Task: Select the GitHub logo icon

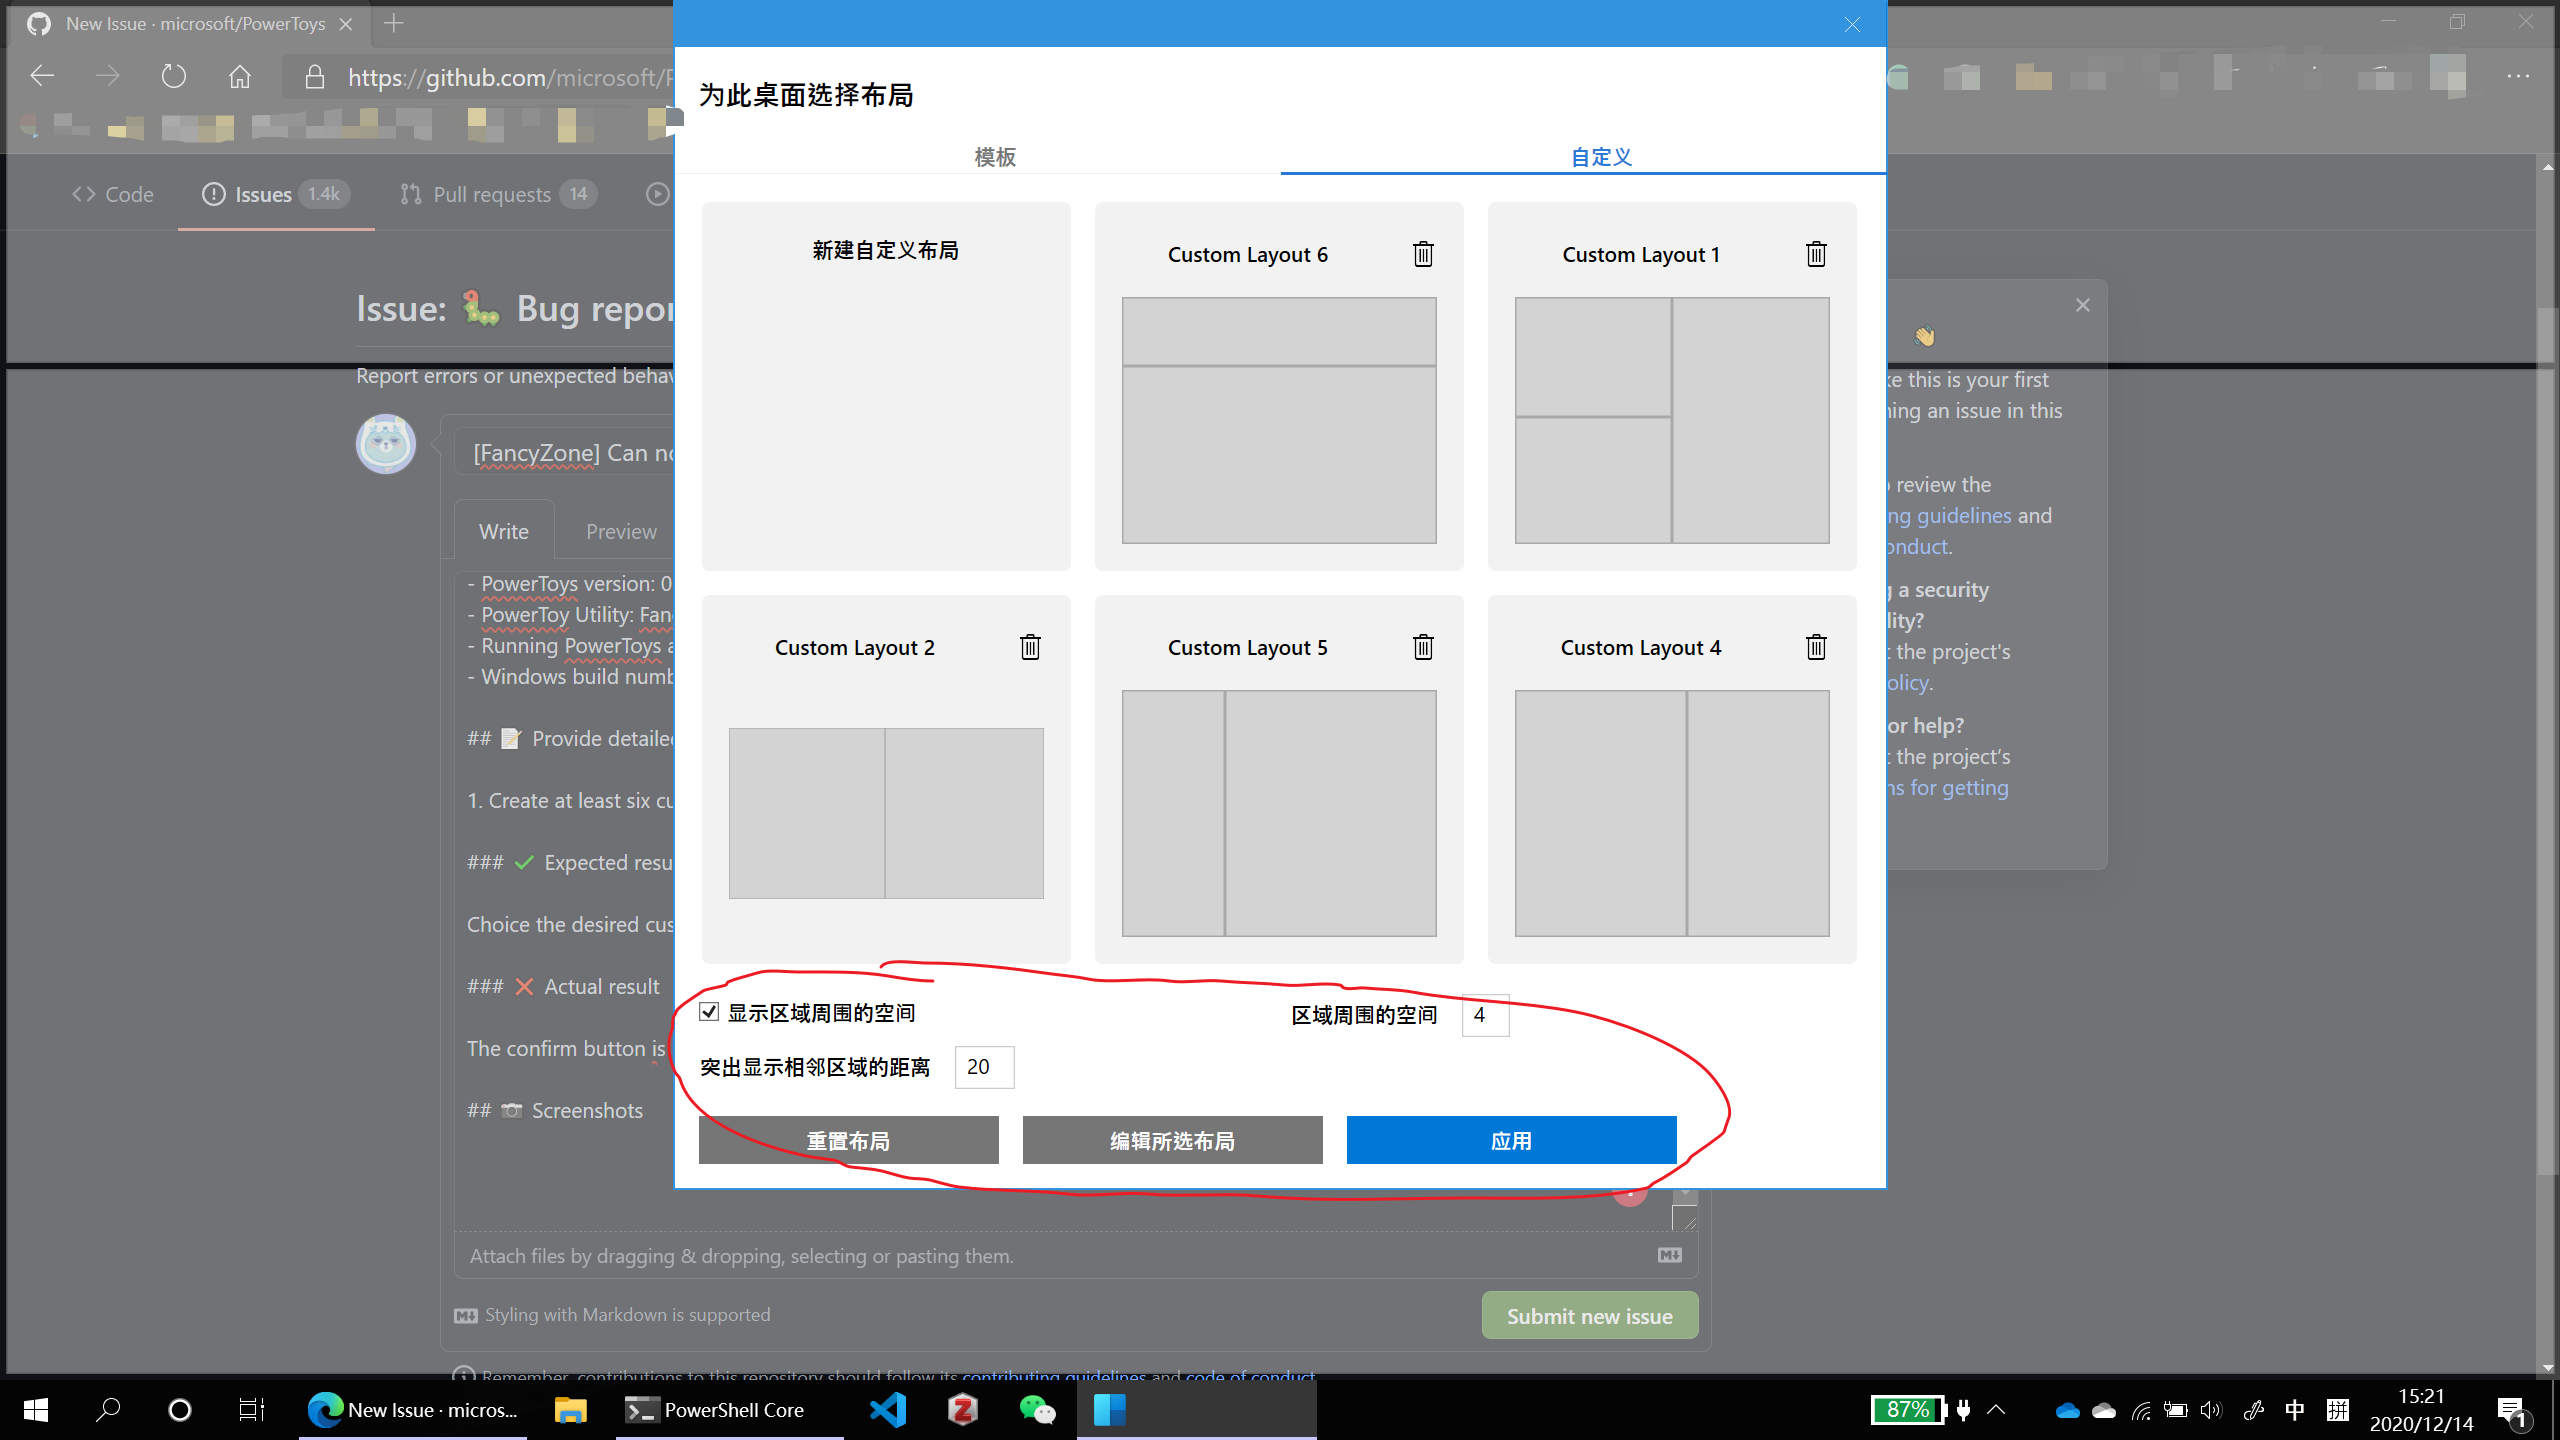Action: point(39,23)
